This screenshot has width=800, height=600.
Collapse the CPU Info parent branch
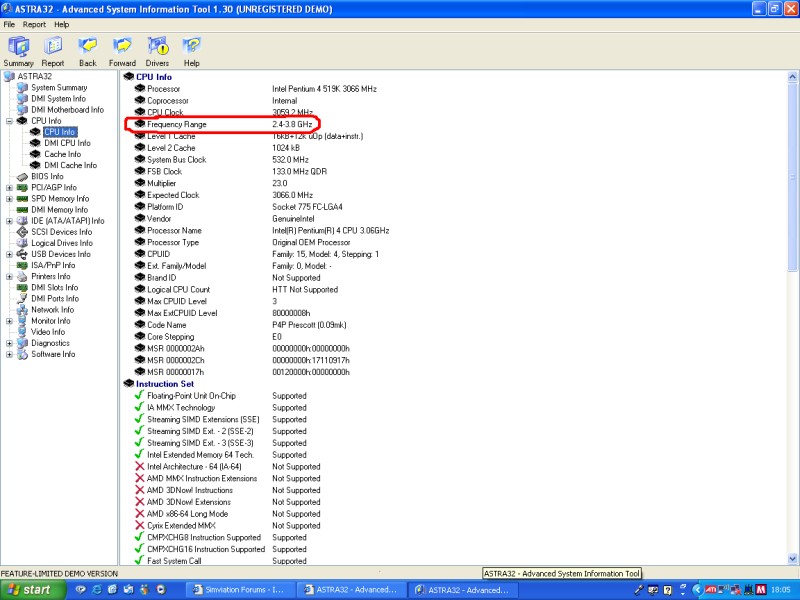(9, 121)
